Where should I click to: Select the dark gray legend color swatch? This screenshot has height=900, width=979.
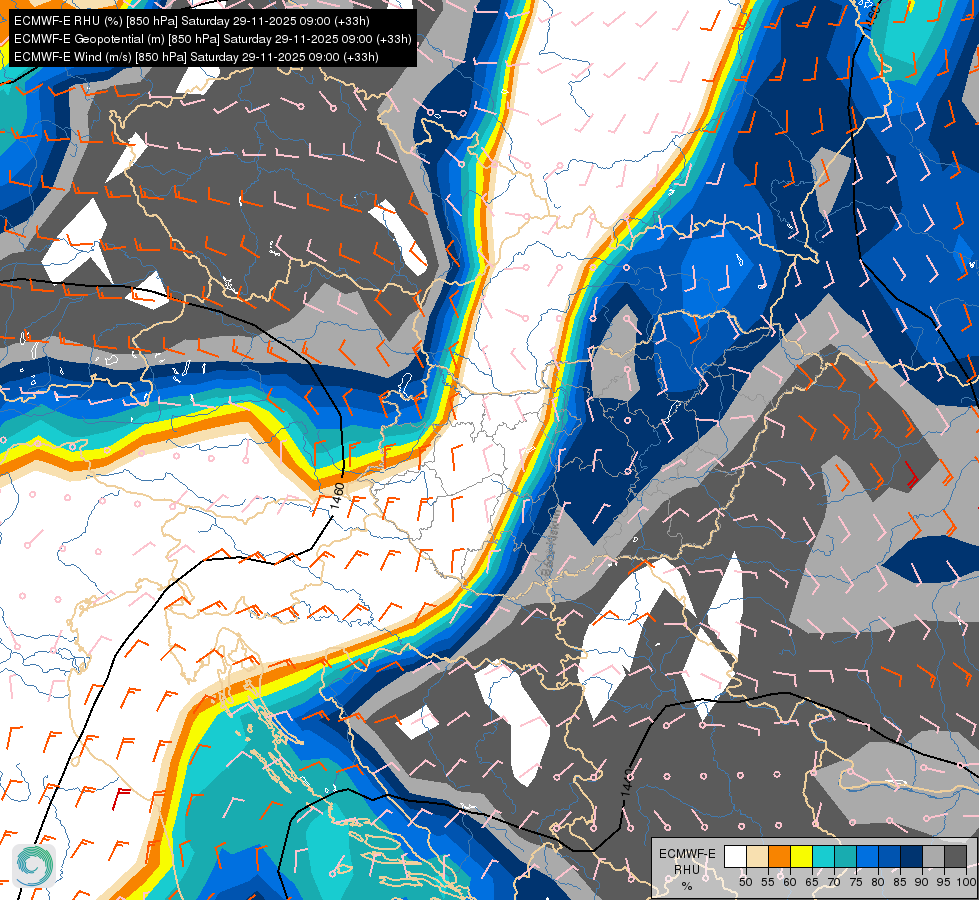click(955, 856)
